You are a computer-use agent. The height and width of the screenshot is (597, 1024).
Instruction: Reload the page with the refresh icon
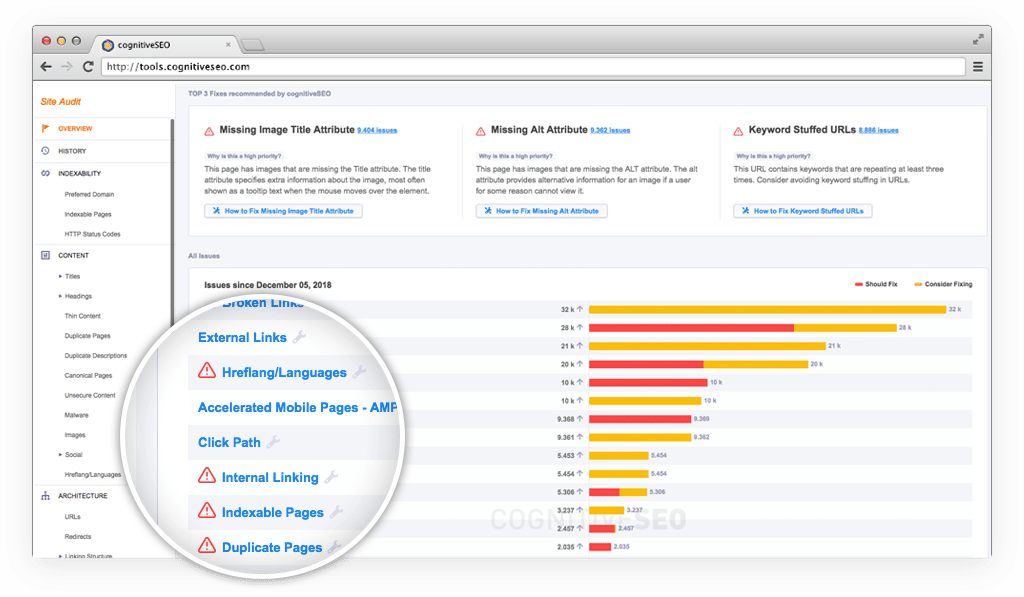pos(88,67)
